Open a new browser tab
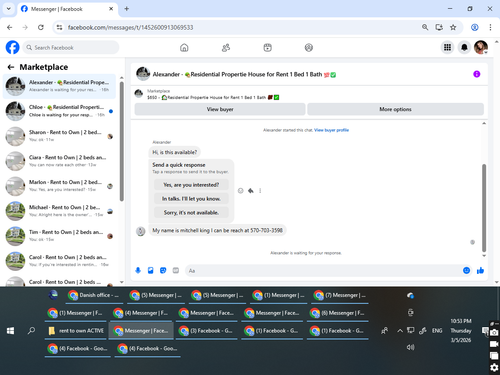 click(127, 9)
